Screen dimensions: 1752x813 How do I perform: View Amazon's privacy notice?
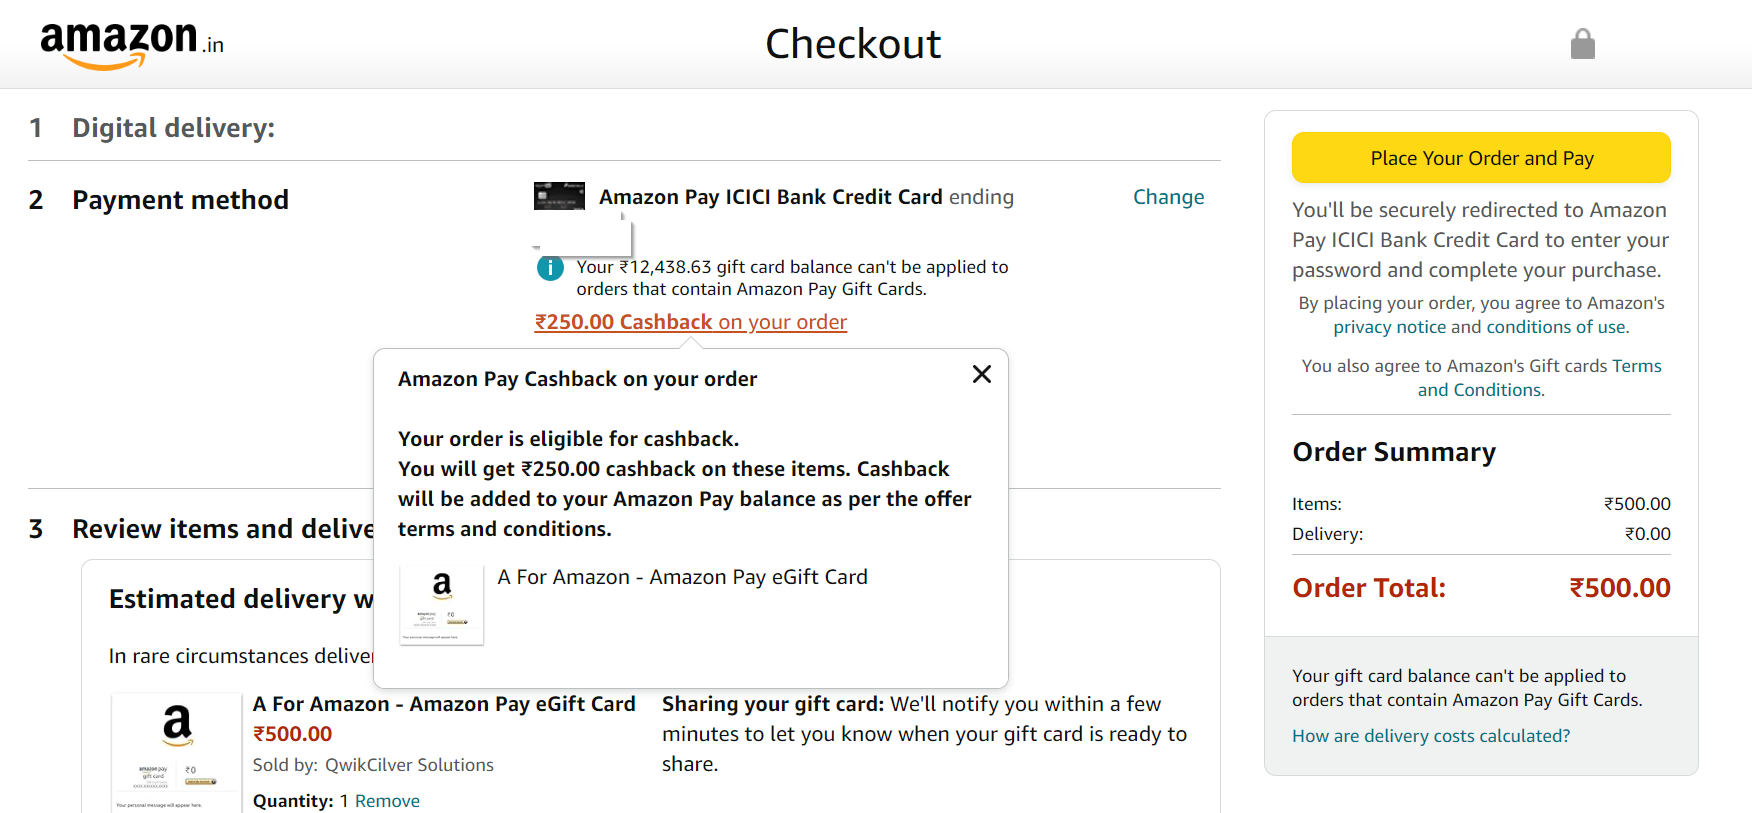tap(1390, 326)
